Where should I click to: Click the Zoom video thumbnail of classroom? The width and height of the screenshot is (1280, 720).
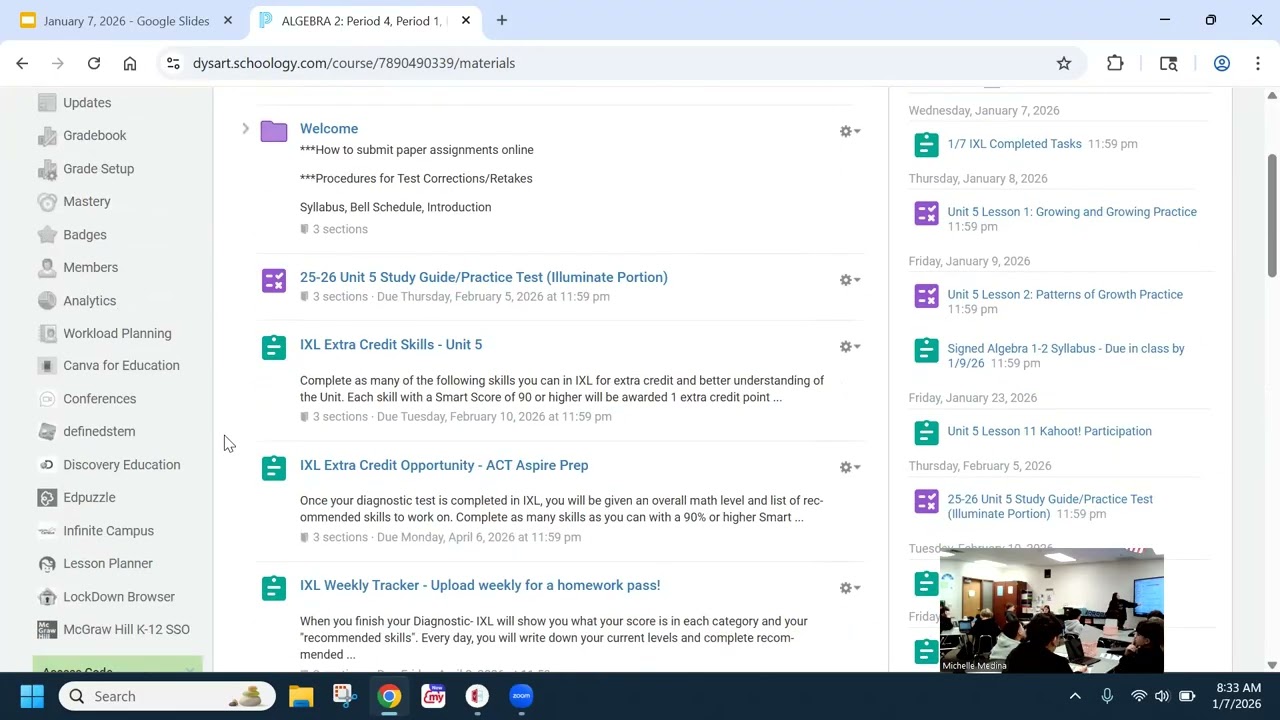[x=1051, y=610]
